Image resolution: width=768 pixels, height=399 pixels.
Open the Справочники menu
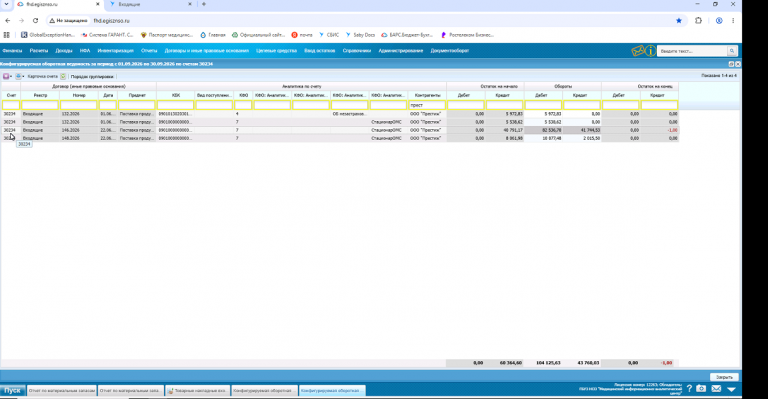(357, 51)
